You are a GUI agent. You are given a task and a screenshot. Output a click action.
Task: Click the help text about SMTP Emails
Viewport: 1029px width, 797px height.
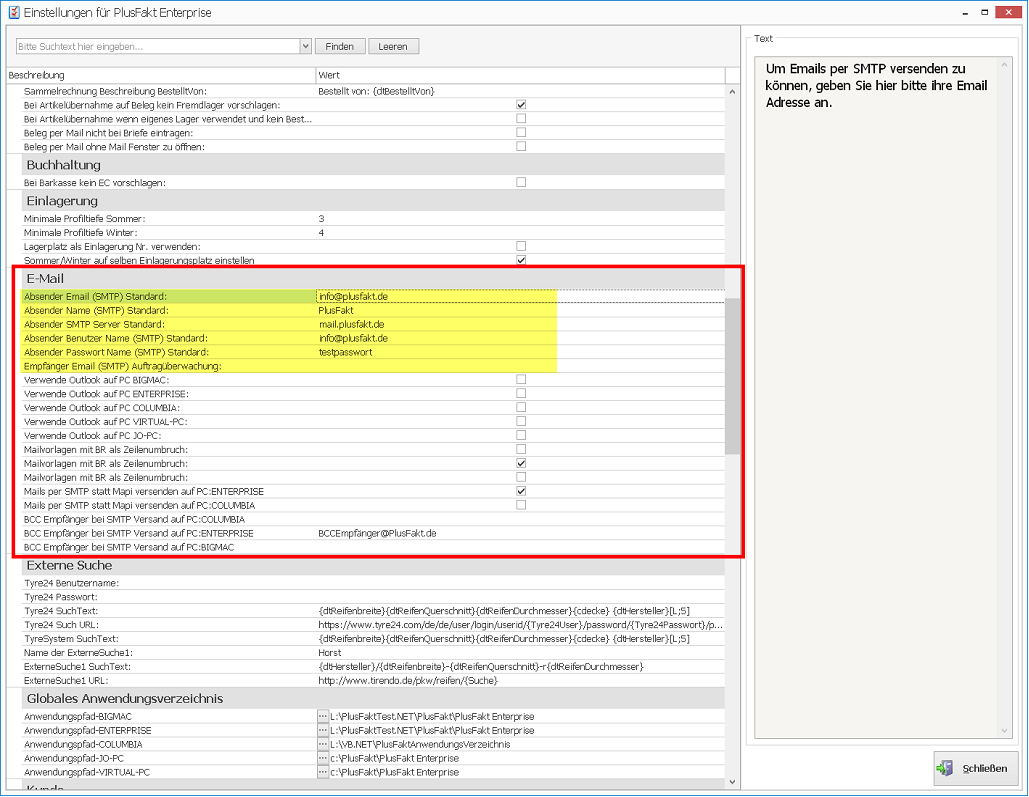point(876,85)
